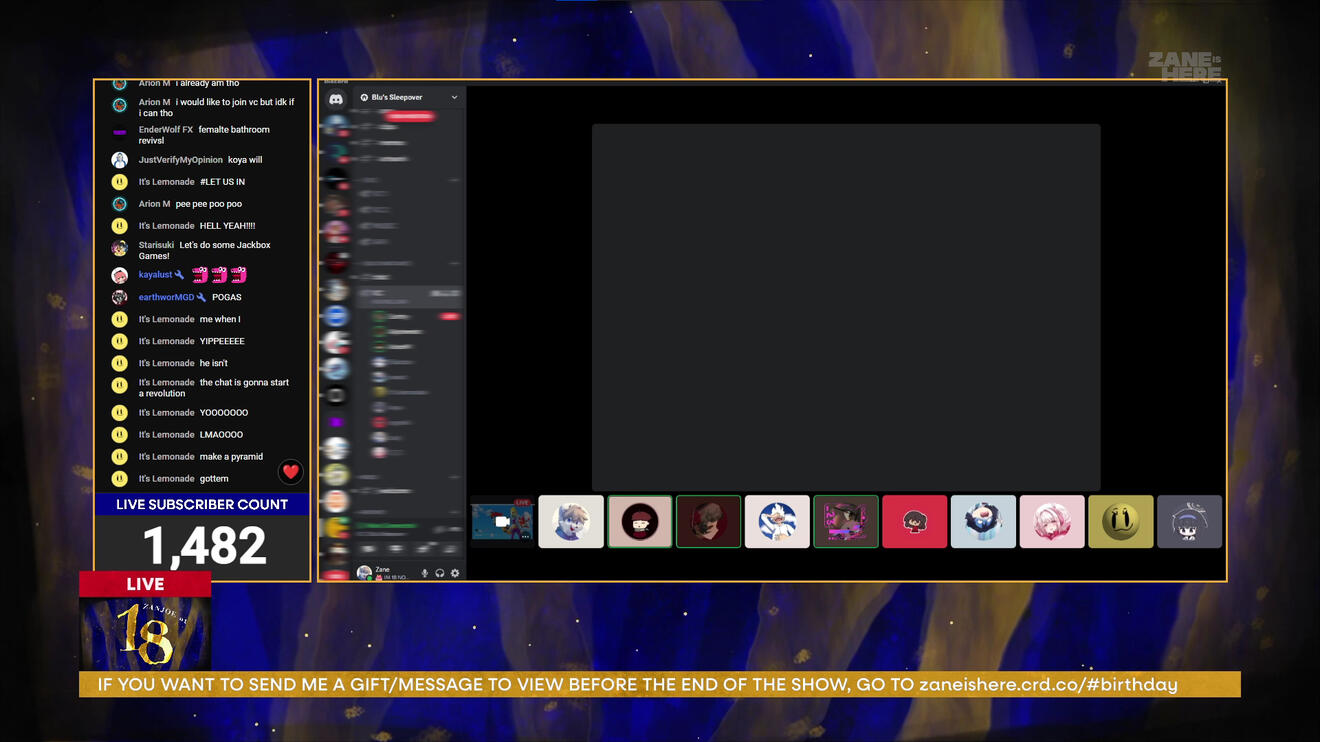Select the yellow smiley face participant tile

coord(1121,522)
